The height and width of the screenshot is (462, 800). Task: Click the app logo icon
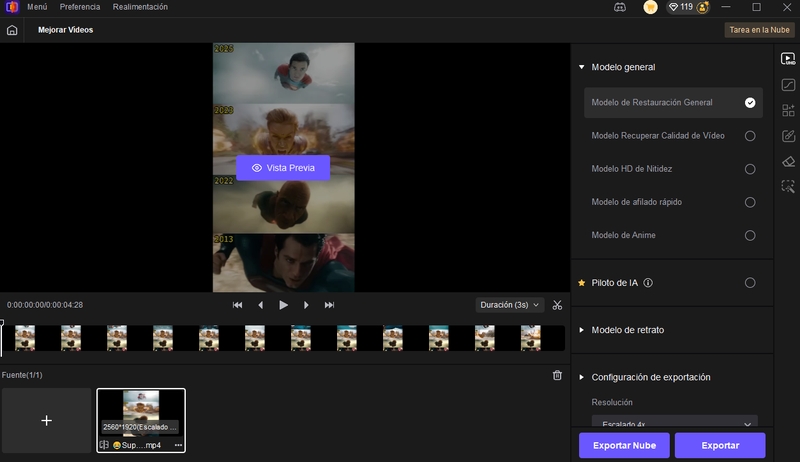click(12, 7)
